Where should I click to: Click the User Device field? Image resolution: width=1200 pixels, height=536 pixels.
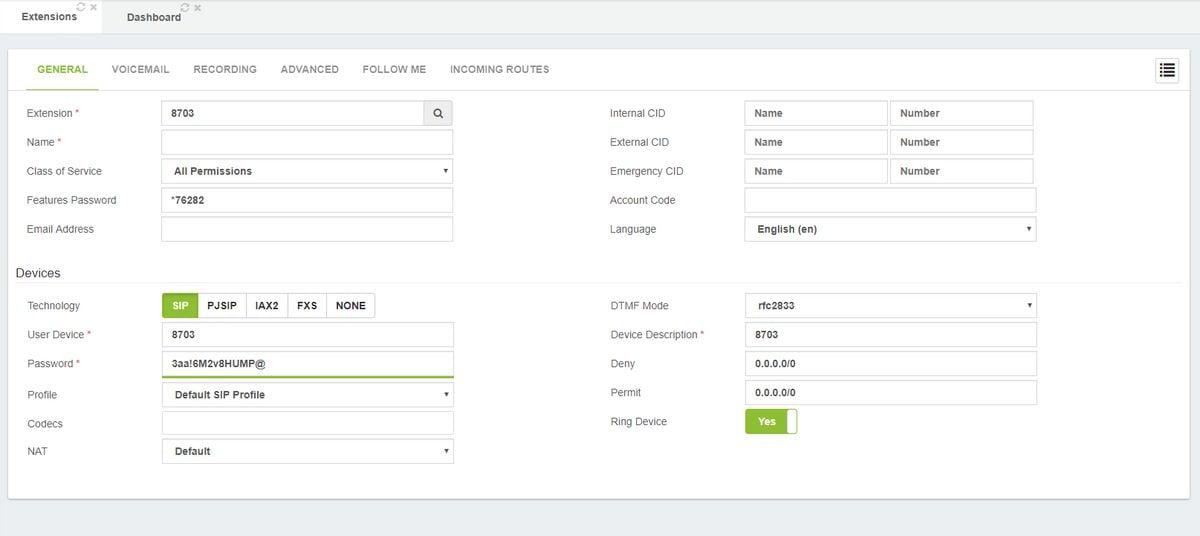[308, 335]
